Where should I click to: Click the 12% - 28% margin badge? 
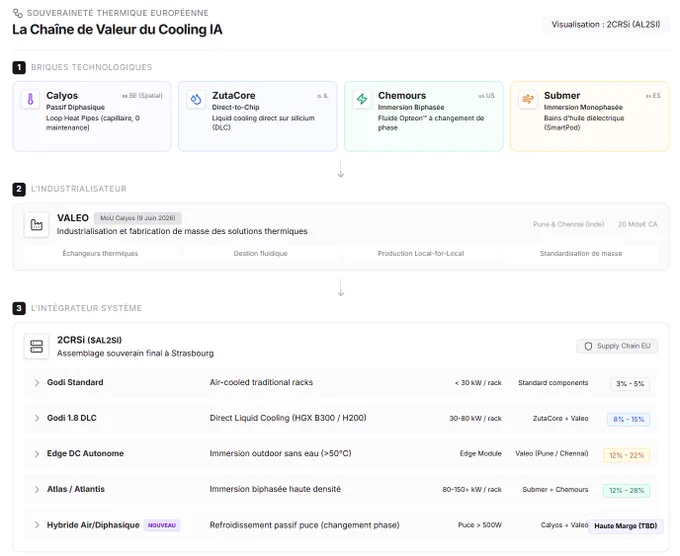pos(626,491)
